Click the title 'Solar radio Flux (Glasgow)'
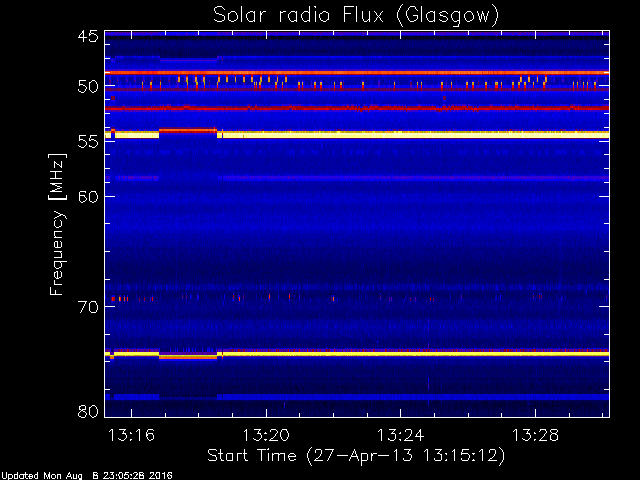The width and height of the screenshot is (640, 480). [356, 16]
